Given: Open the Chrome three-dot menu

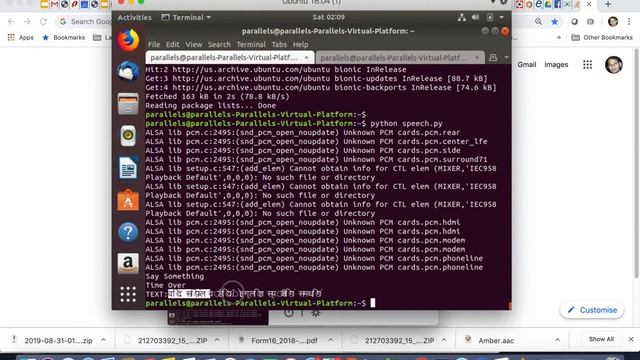Looking at the screenshot, I should pyautogui.click(x=629, y=21).
